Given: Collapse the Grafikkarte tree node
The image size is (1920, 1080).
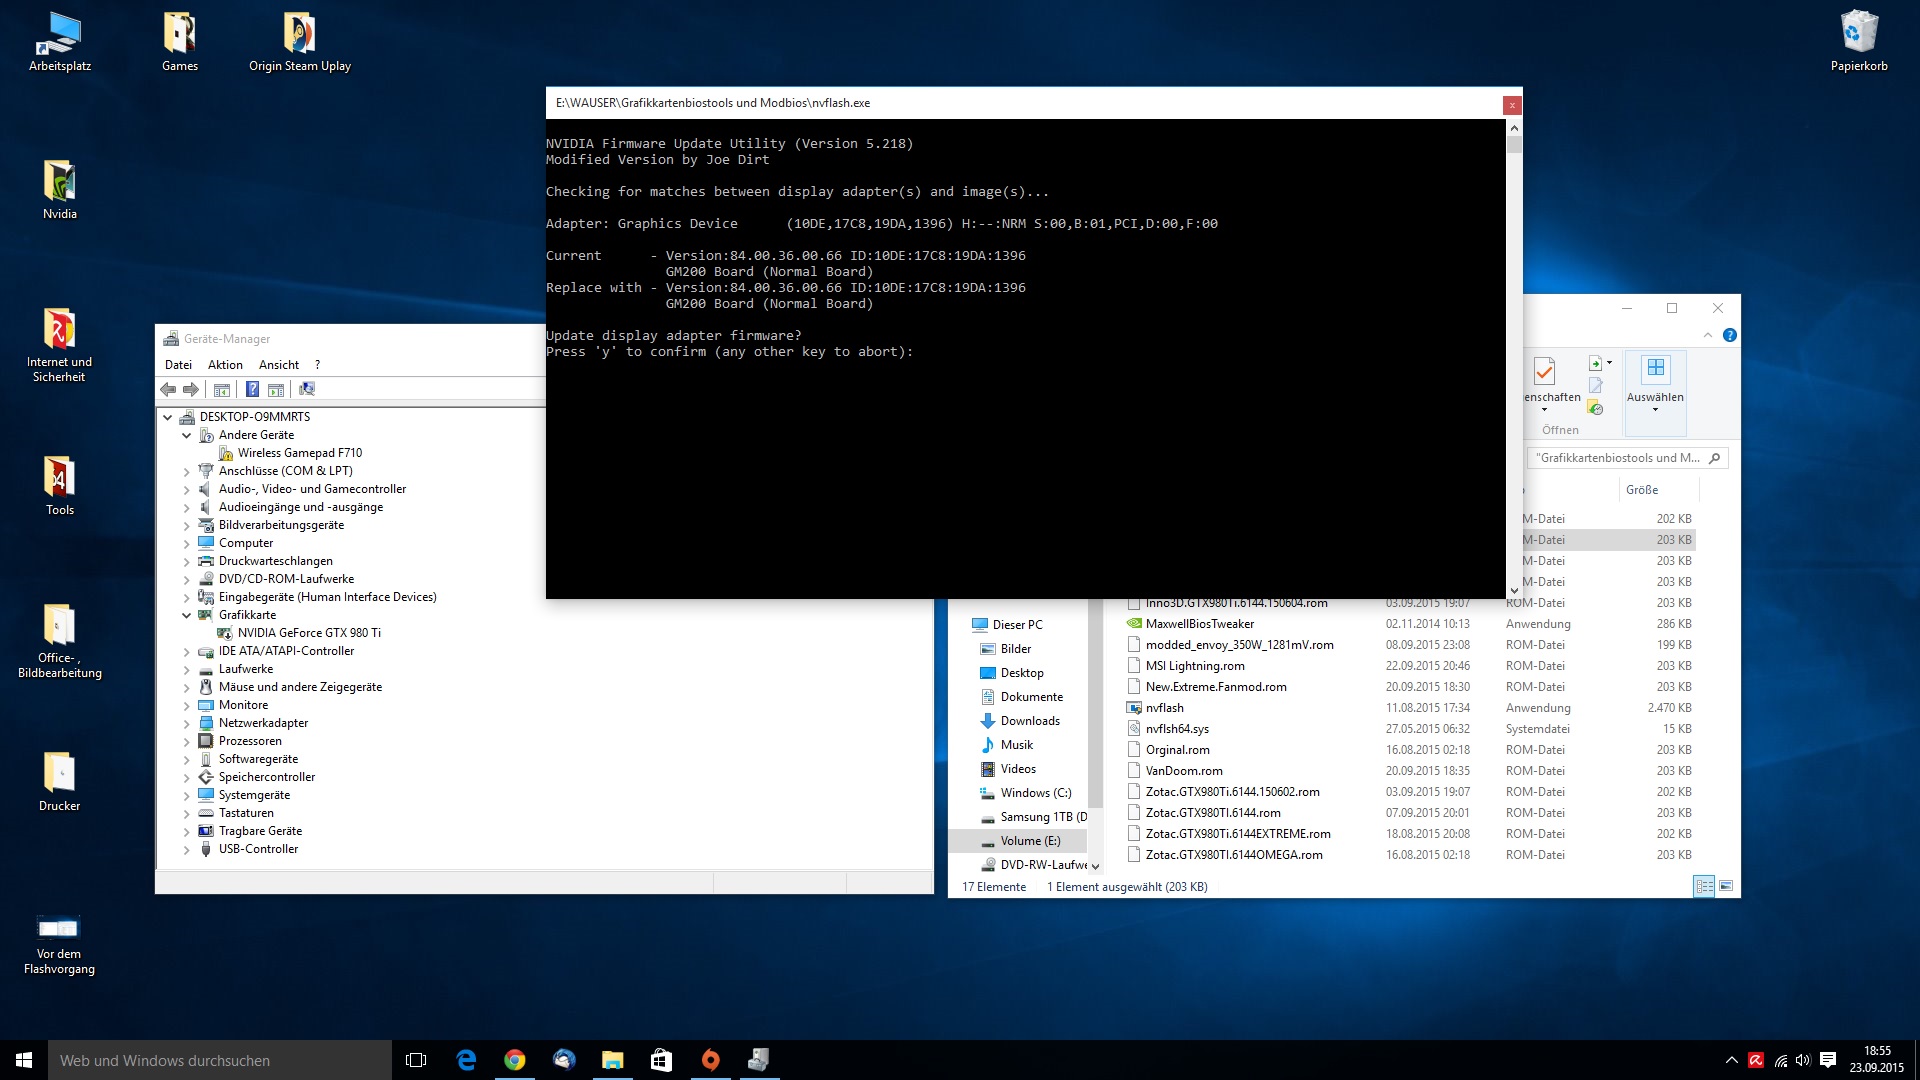Looking at the screenshot, I should pos(186,615).
